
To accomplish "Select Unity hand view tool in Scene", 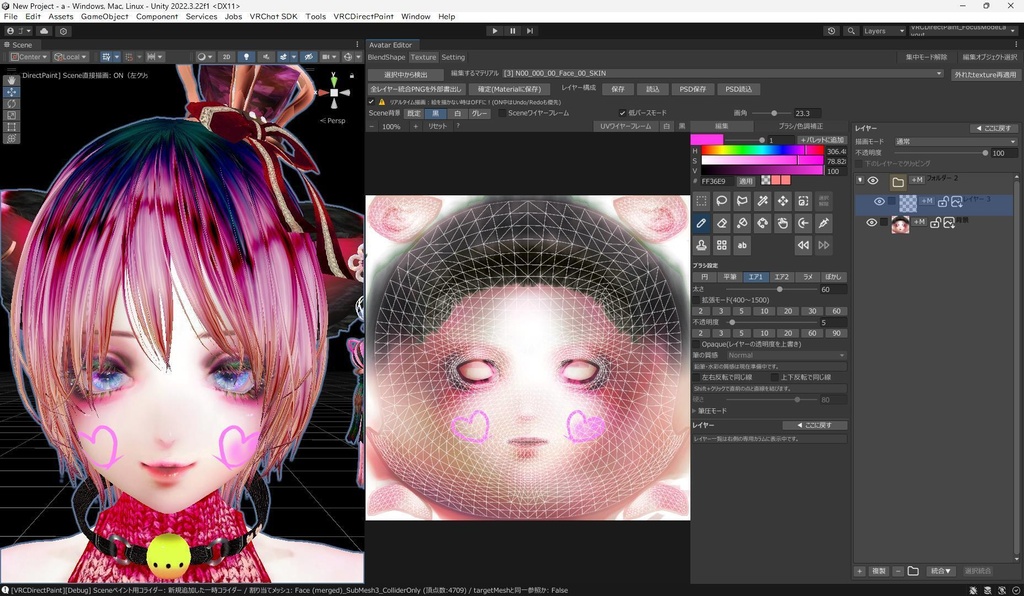I will point(12,80).
